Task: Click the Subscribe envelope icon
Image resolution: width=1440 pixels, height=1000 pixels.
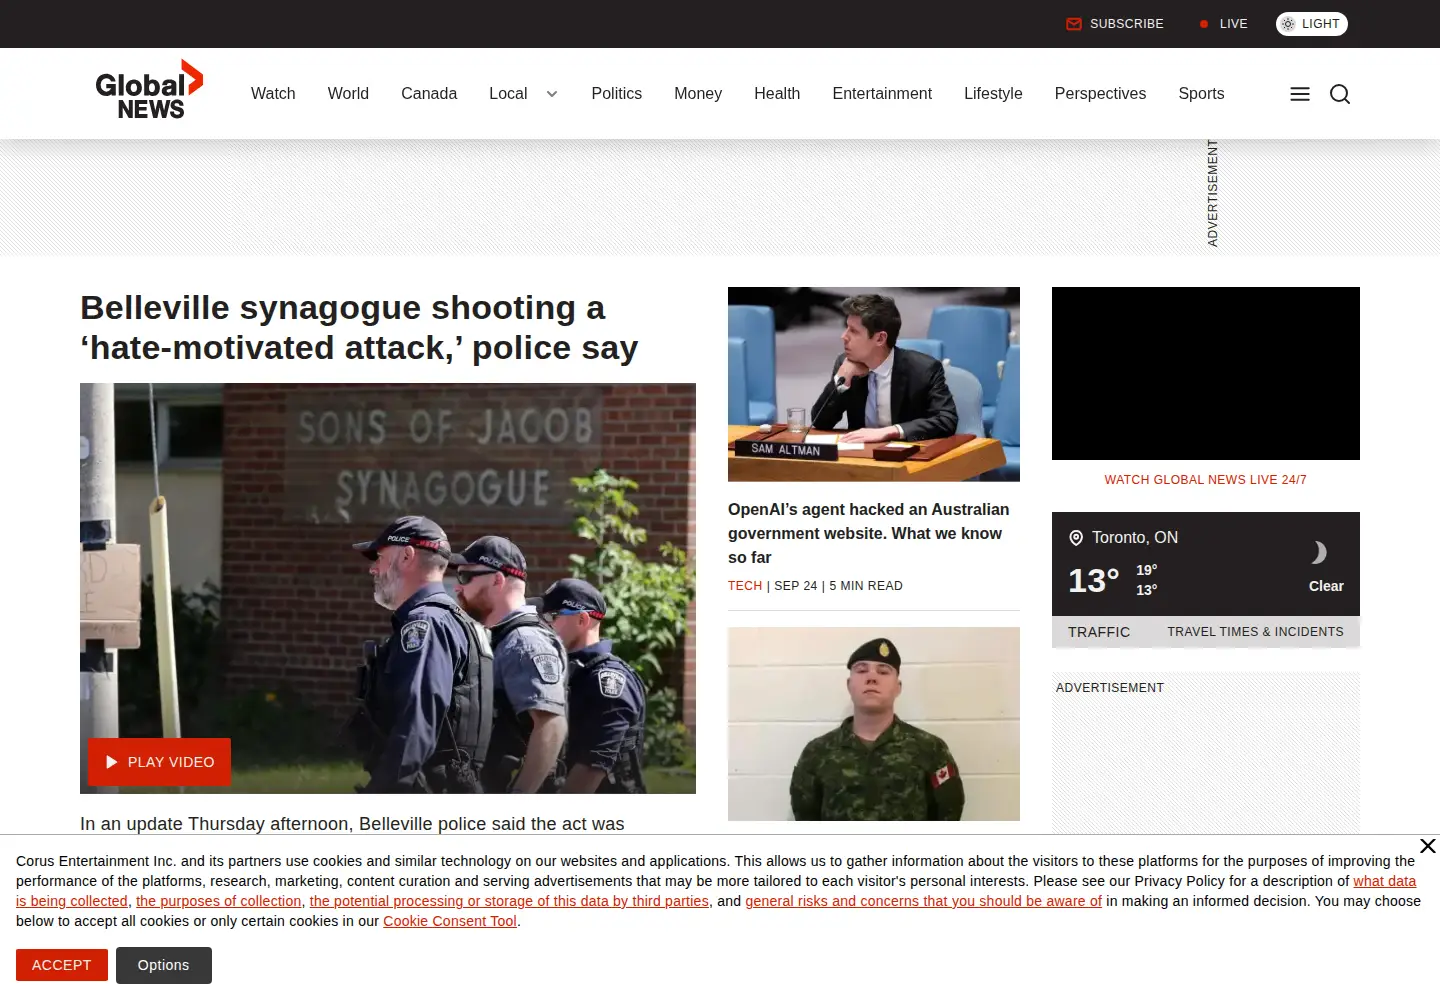Action: click(x=1074, y=24)
